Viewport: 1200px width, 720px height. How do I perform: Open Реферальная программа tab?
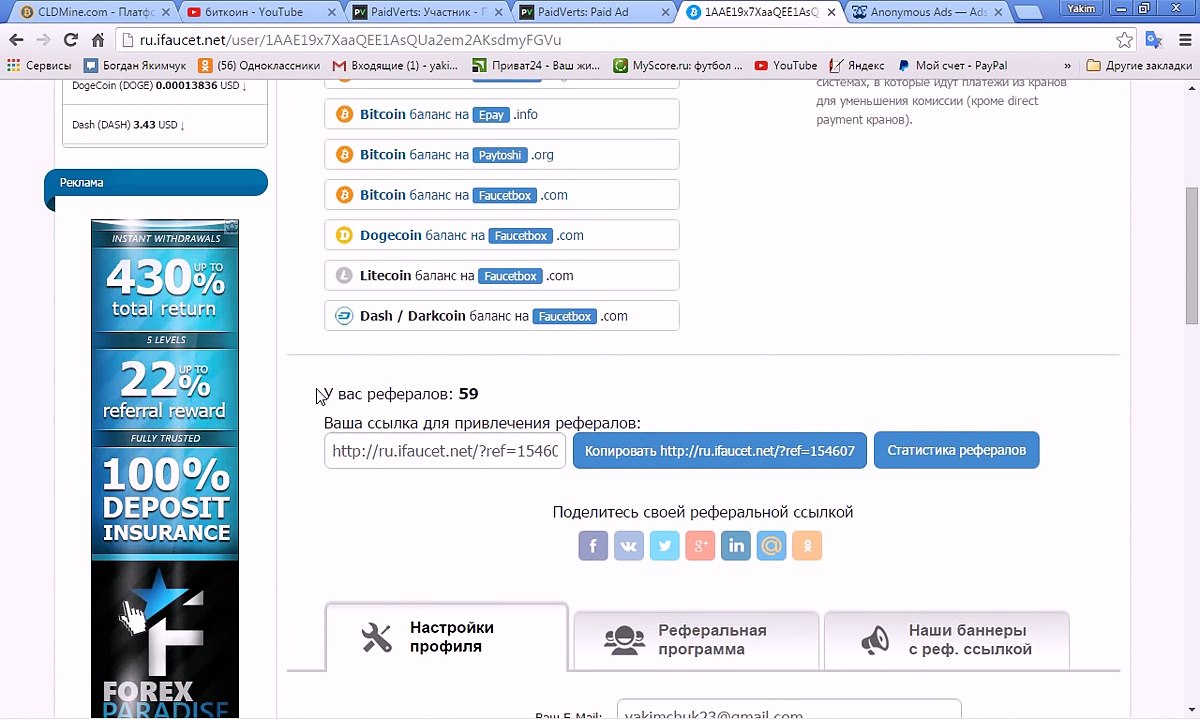point(696,640)
